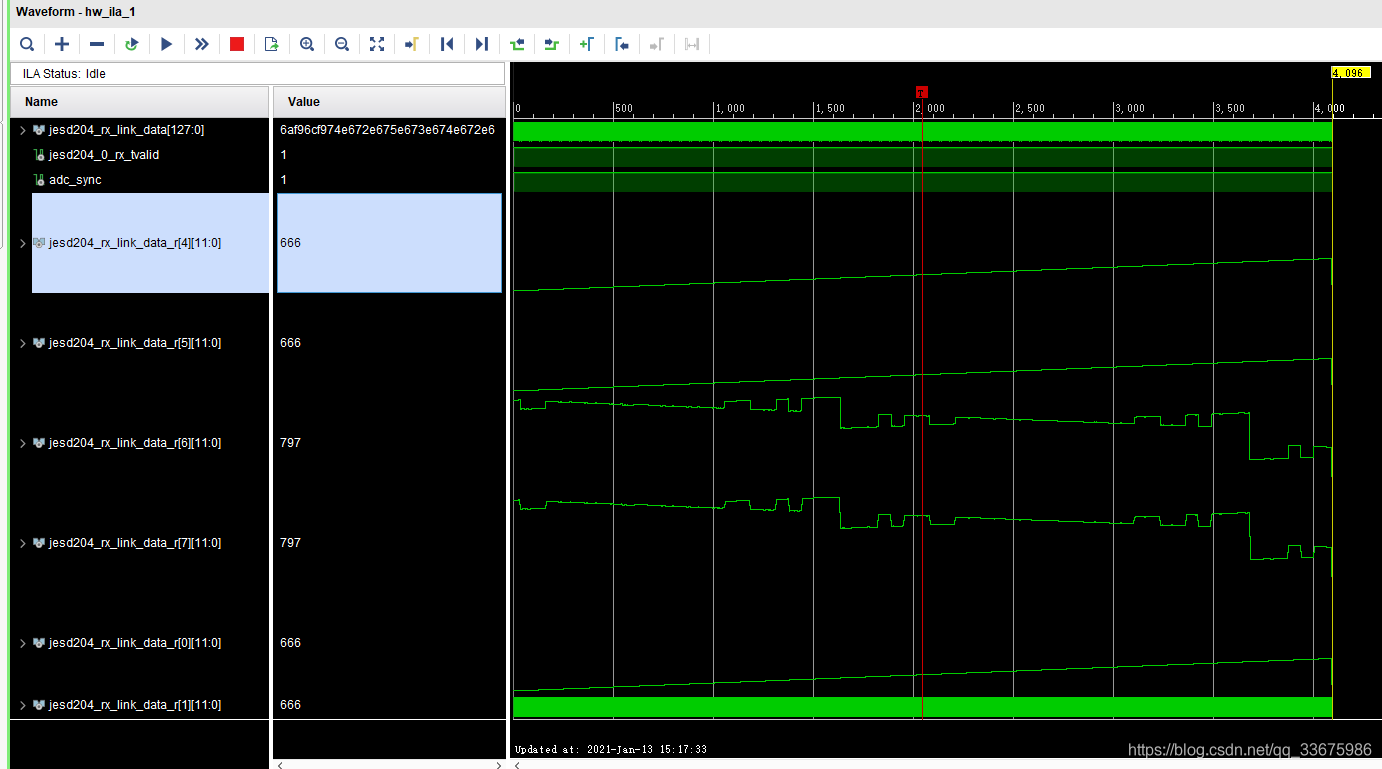
Task: Click the 2,000 tick on time ruler
Action: (930, 108)
